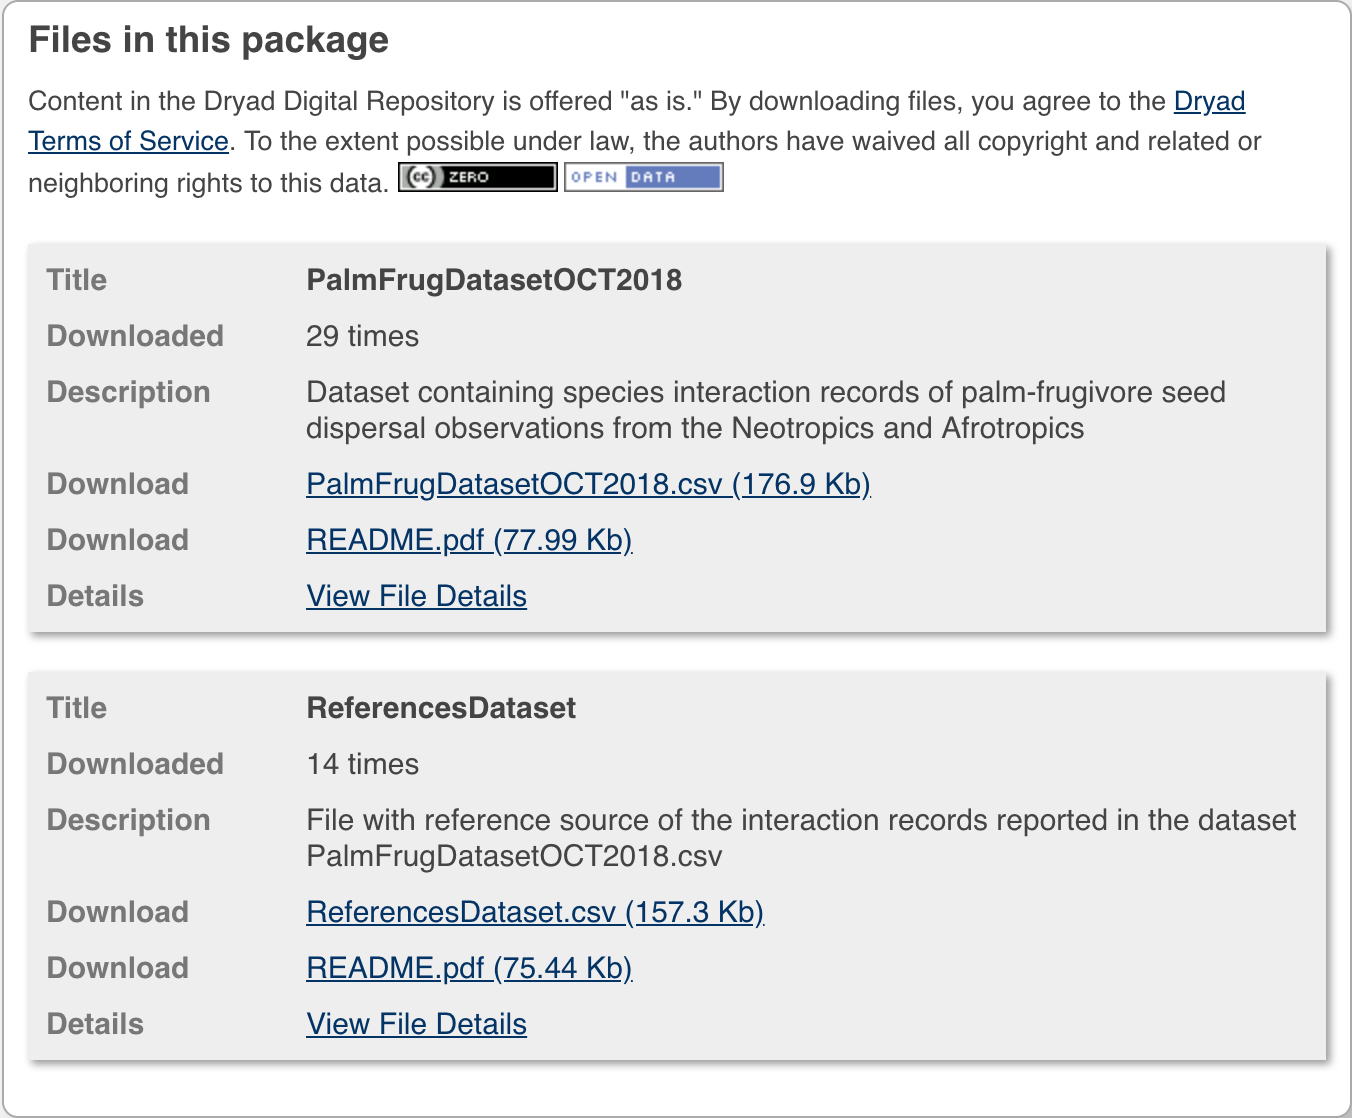Click the "29 times" download count

click(362, 336)
